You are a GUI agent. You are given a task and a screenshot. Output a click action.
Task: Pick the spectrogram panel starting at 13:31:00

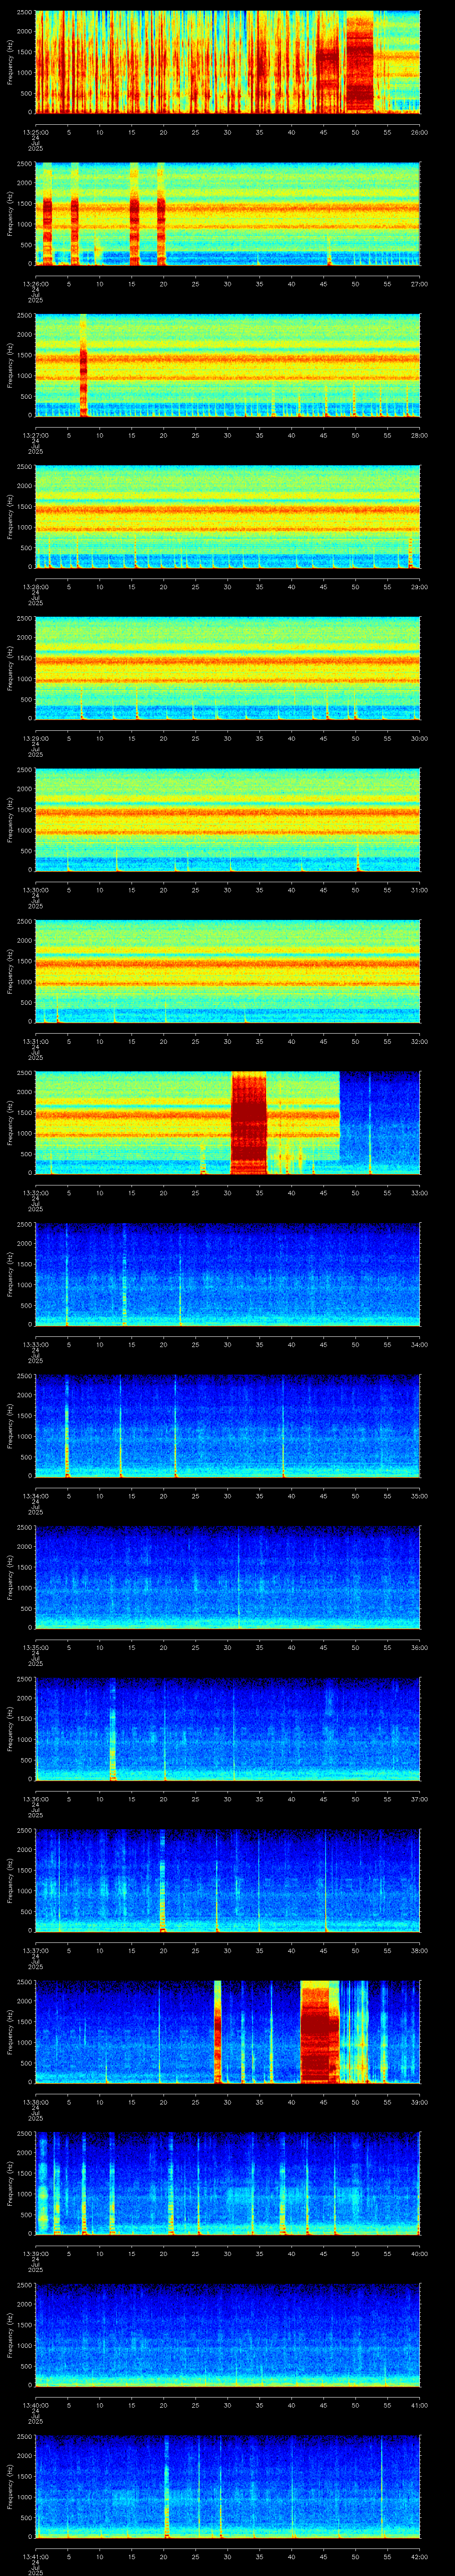click(x=227, y=971)
